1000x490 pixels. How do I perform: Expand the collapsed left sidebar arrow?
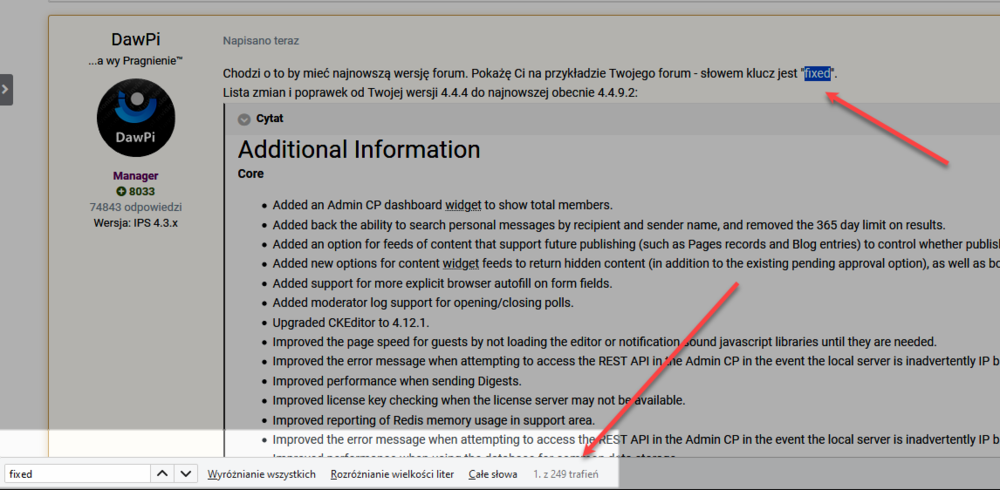point(6,89)
